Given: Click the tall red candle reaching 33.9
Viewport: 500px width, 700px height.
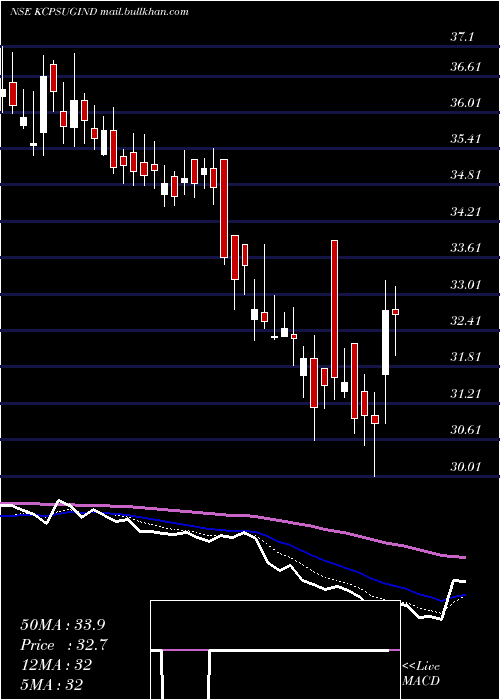Looking at the screenshot, I should pos(334,309).
